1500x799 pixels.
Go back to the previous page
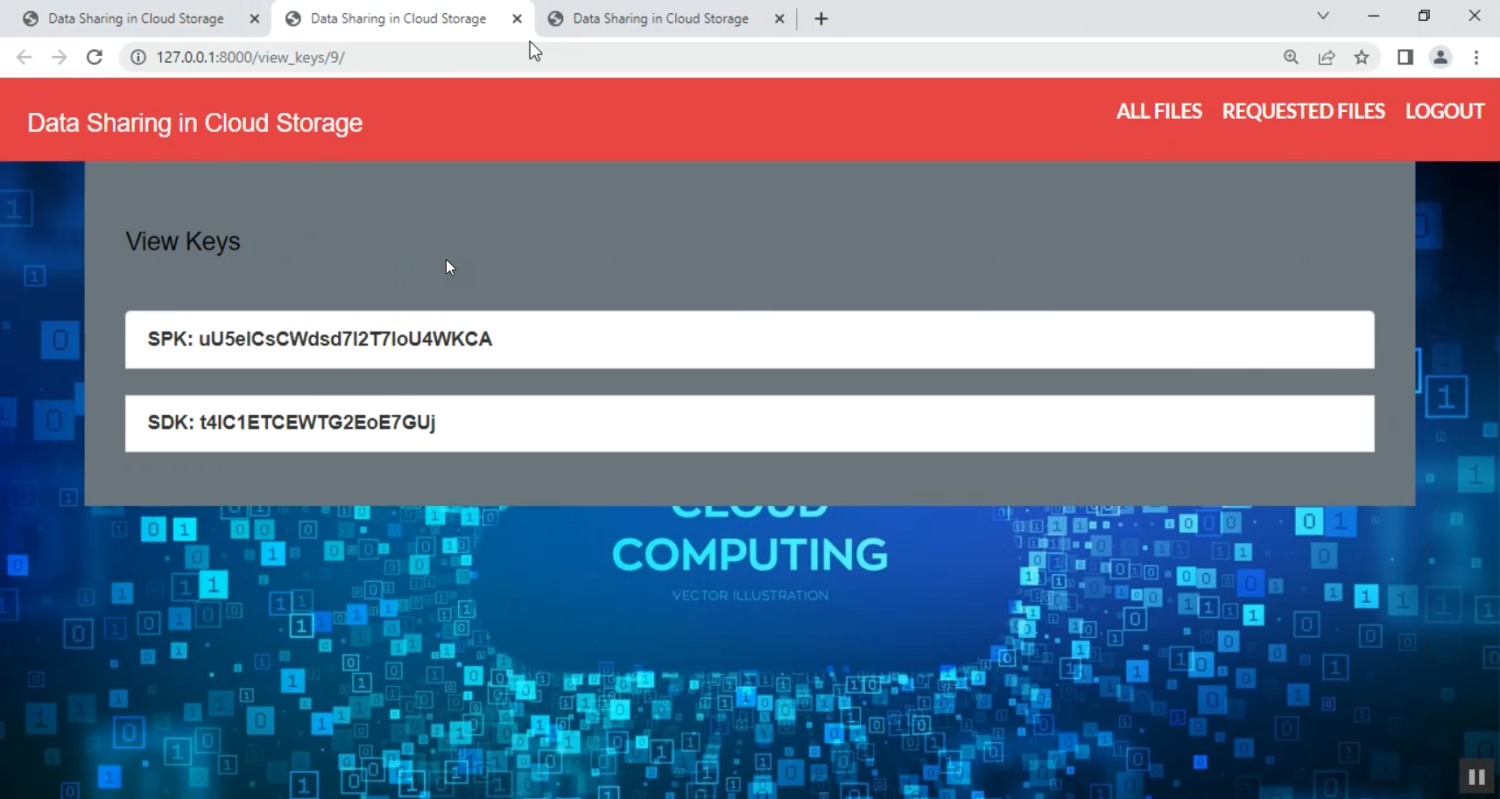pos(24,57)
